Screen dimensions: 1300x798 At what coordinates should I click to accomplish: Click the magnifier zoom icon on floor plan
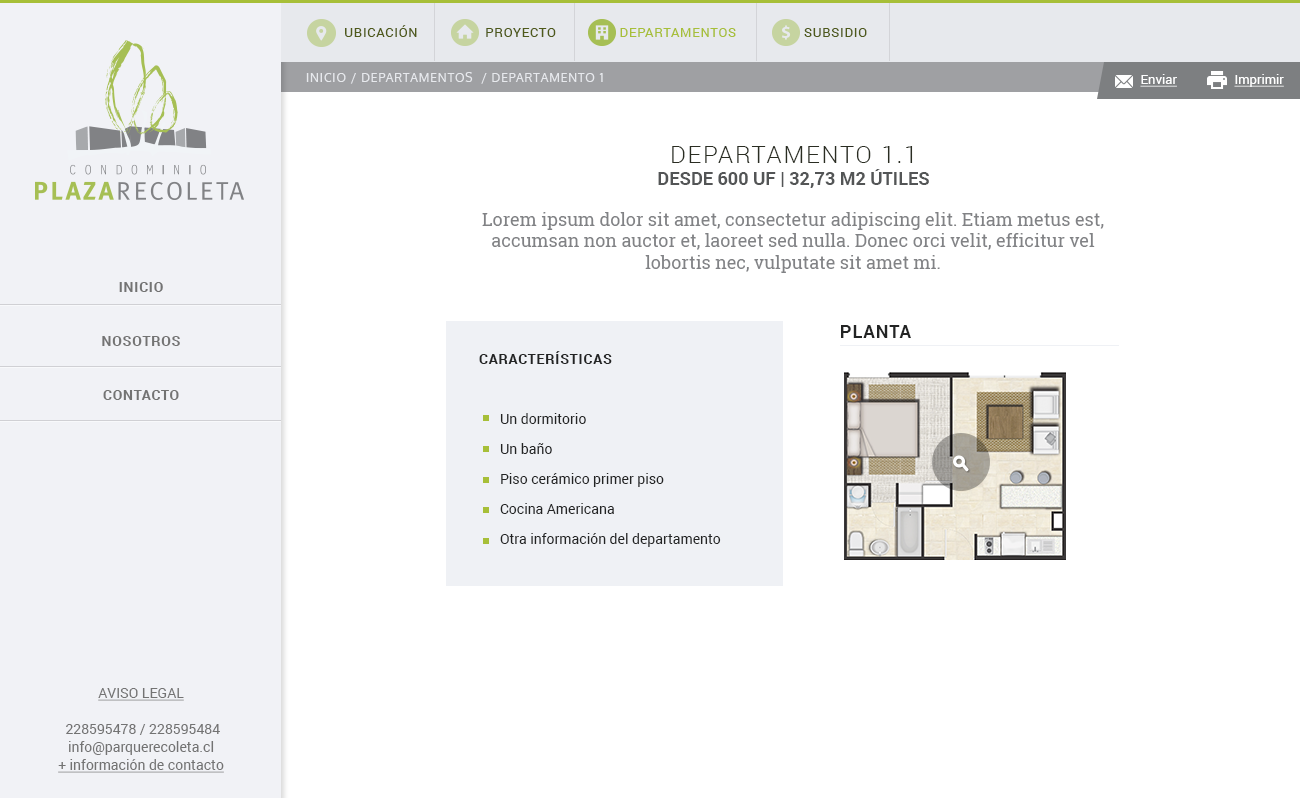point(961,463)
